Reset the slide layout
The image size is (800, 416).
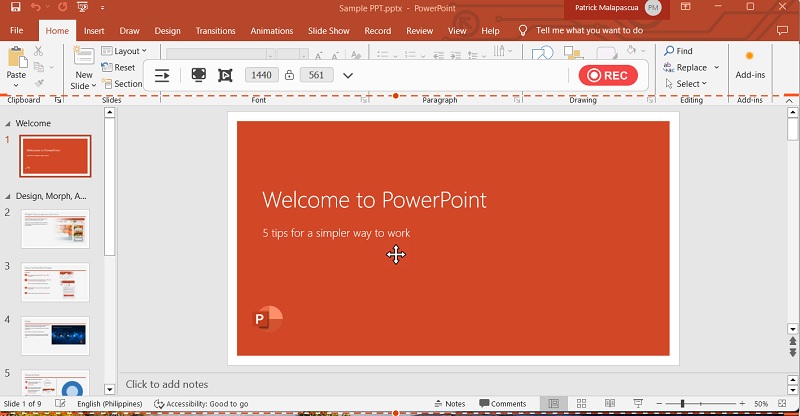click(118, 67)
